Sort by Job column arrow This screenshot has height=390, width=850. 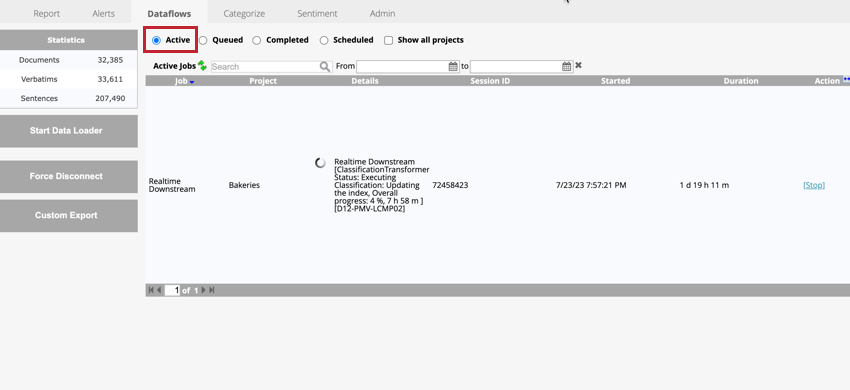pos(192,82)
